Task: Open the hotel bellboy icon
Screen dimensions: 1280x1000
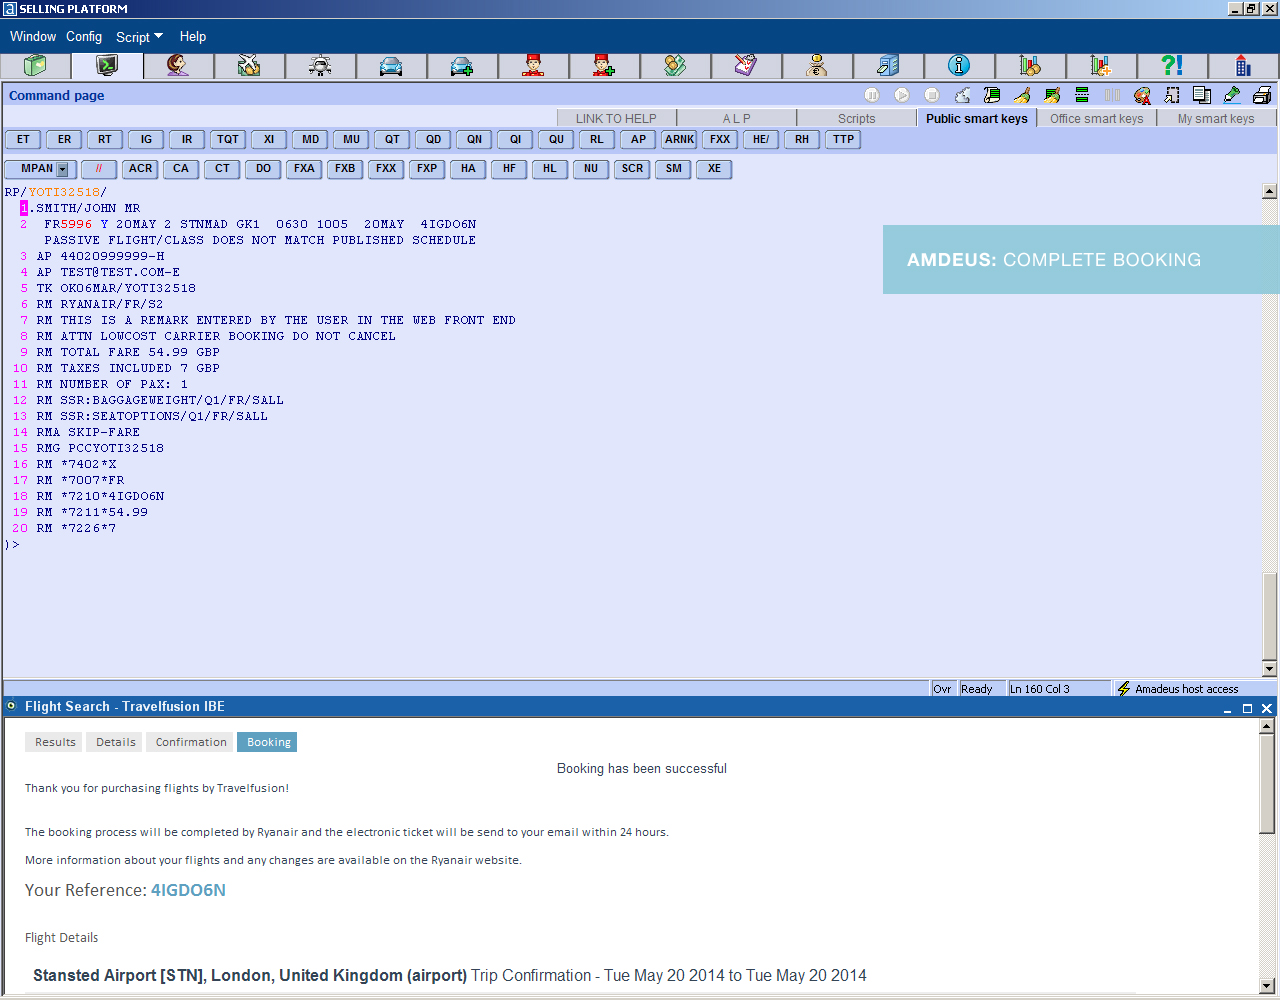Action: 533,66
